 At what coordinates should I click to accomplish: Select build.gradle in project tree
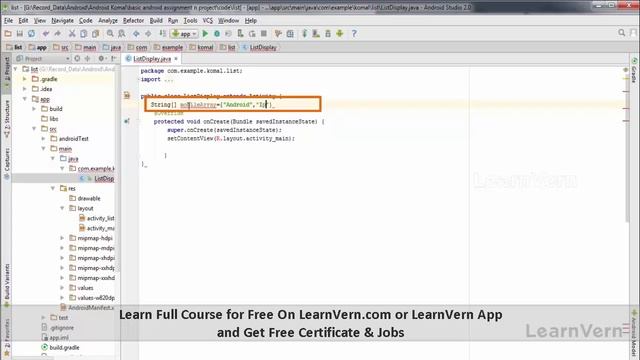click(x=60, y=347)
